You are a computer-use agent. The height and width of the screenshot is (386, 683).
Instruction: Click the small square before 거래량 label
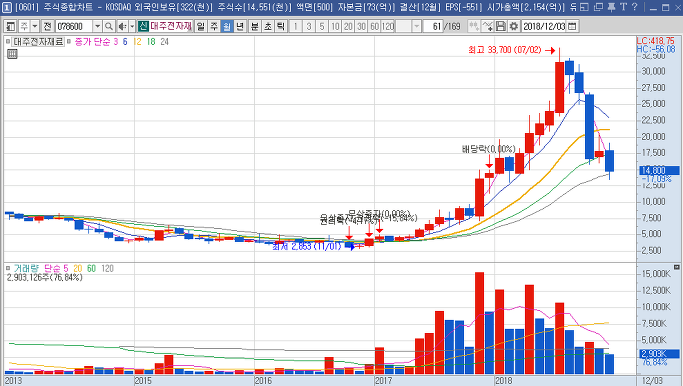point(8,268)
